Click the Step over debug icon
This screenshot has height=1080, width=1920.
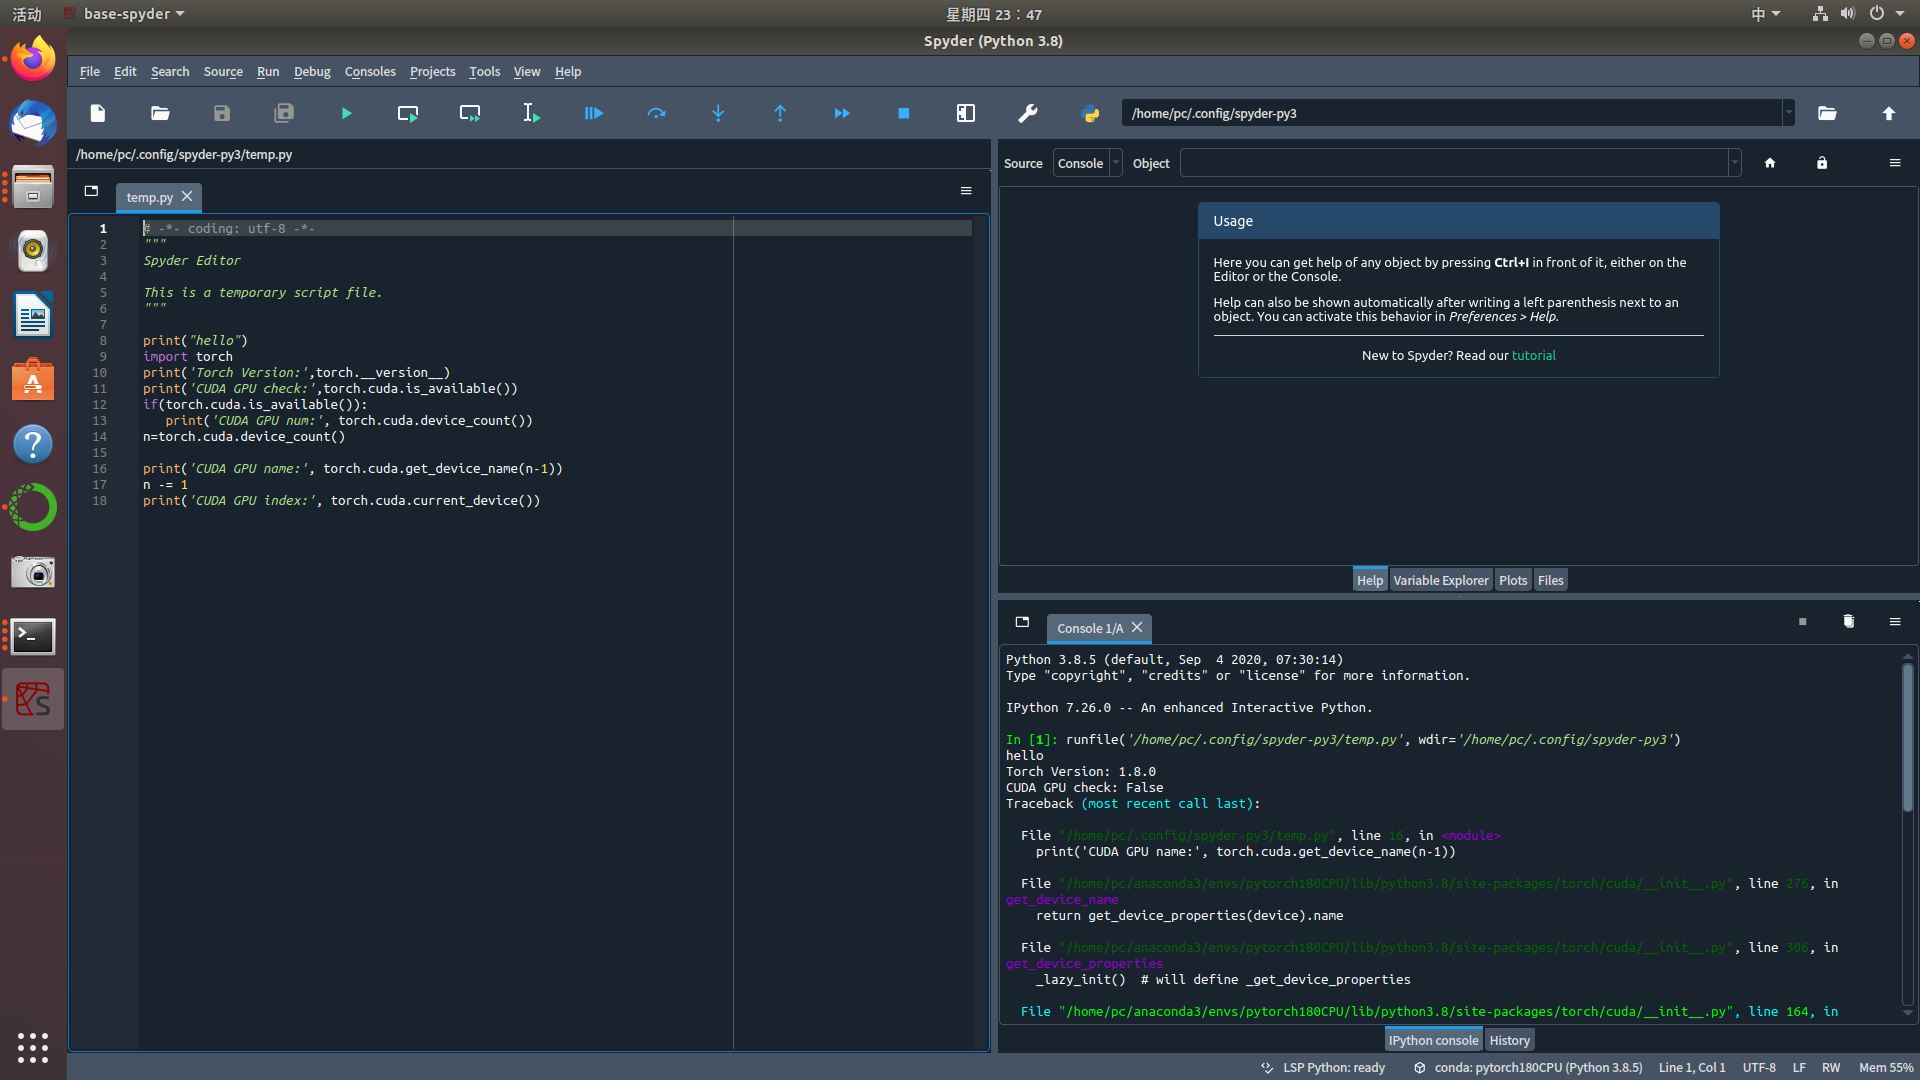coord(655,113)
